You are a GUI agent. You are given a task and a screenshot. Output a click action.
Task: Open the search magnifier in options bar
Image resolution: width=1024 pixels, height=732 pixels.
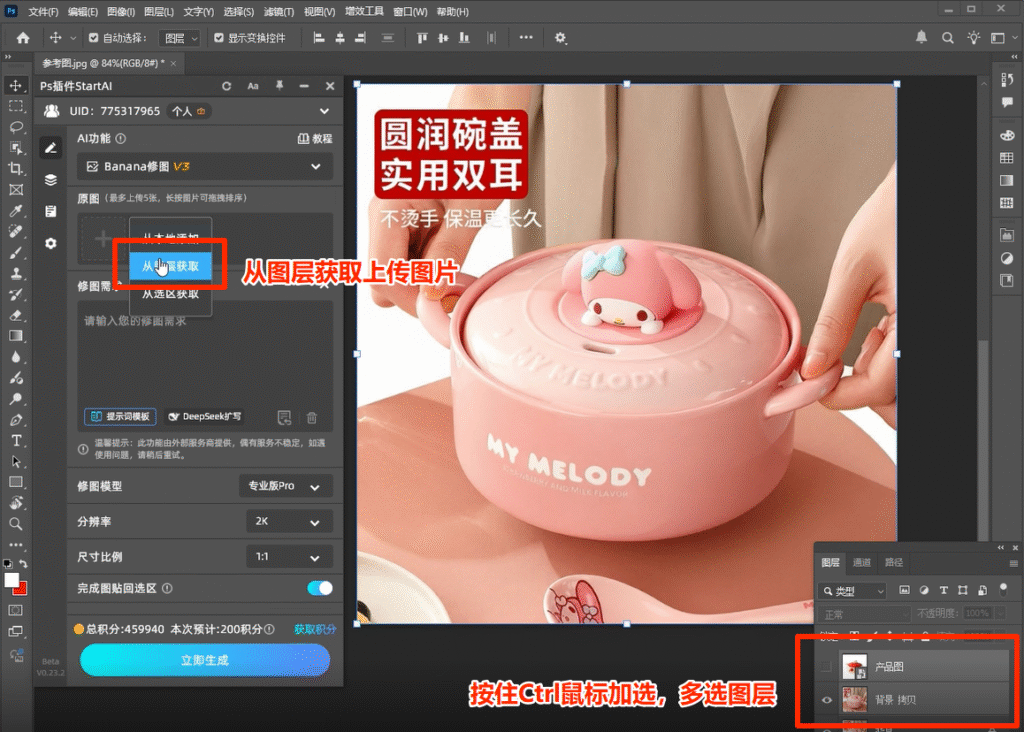(948, 38)
